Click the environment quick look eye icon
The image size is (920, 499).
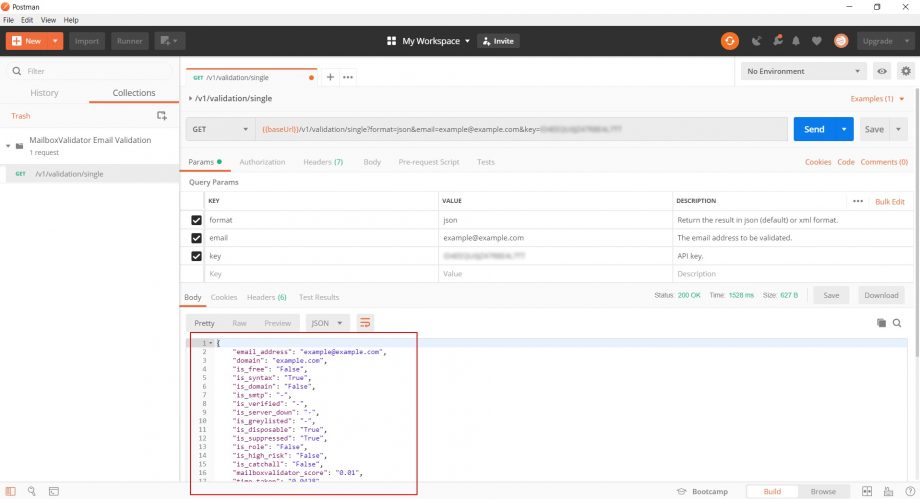pyautogui.click(x=882, y=71)
